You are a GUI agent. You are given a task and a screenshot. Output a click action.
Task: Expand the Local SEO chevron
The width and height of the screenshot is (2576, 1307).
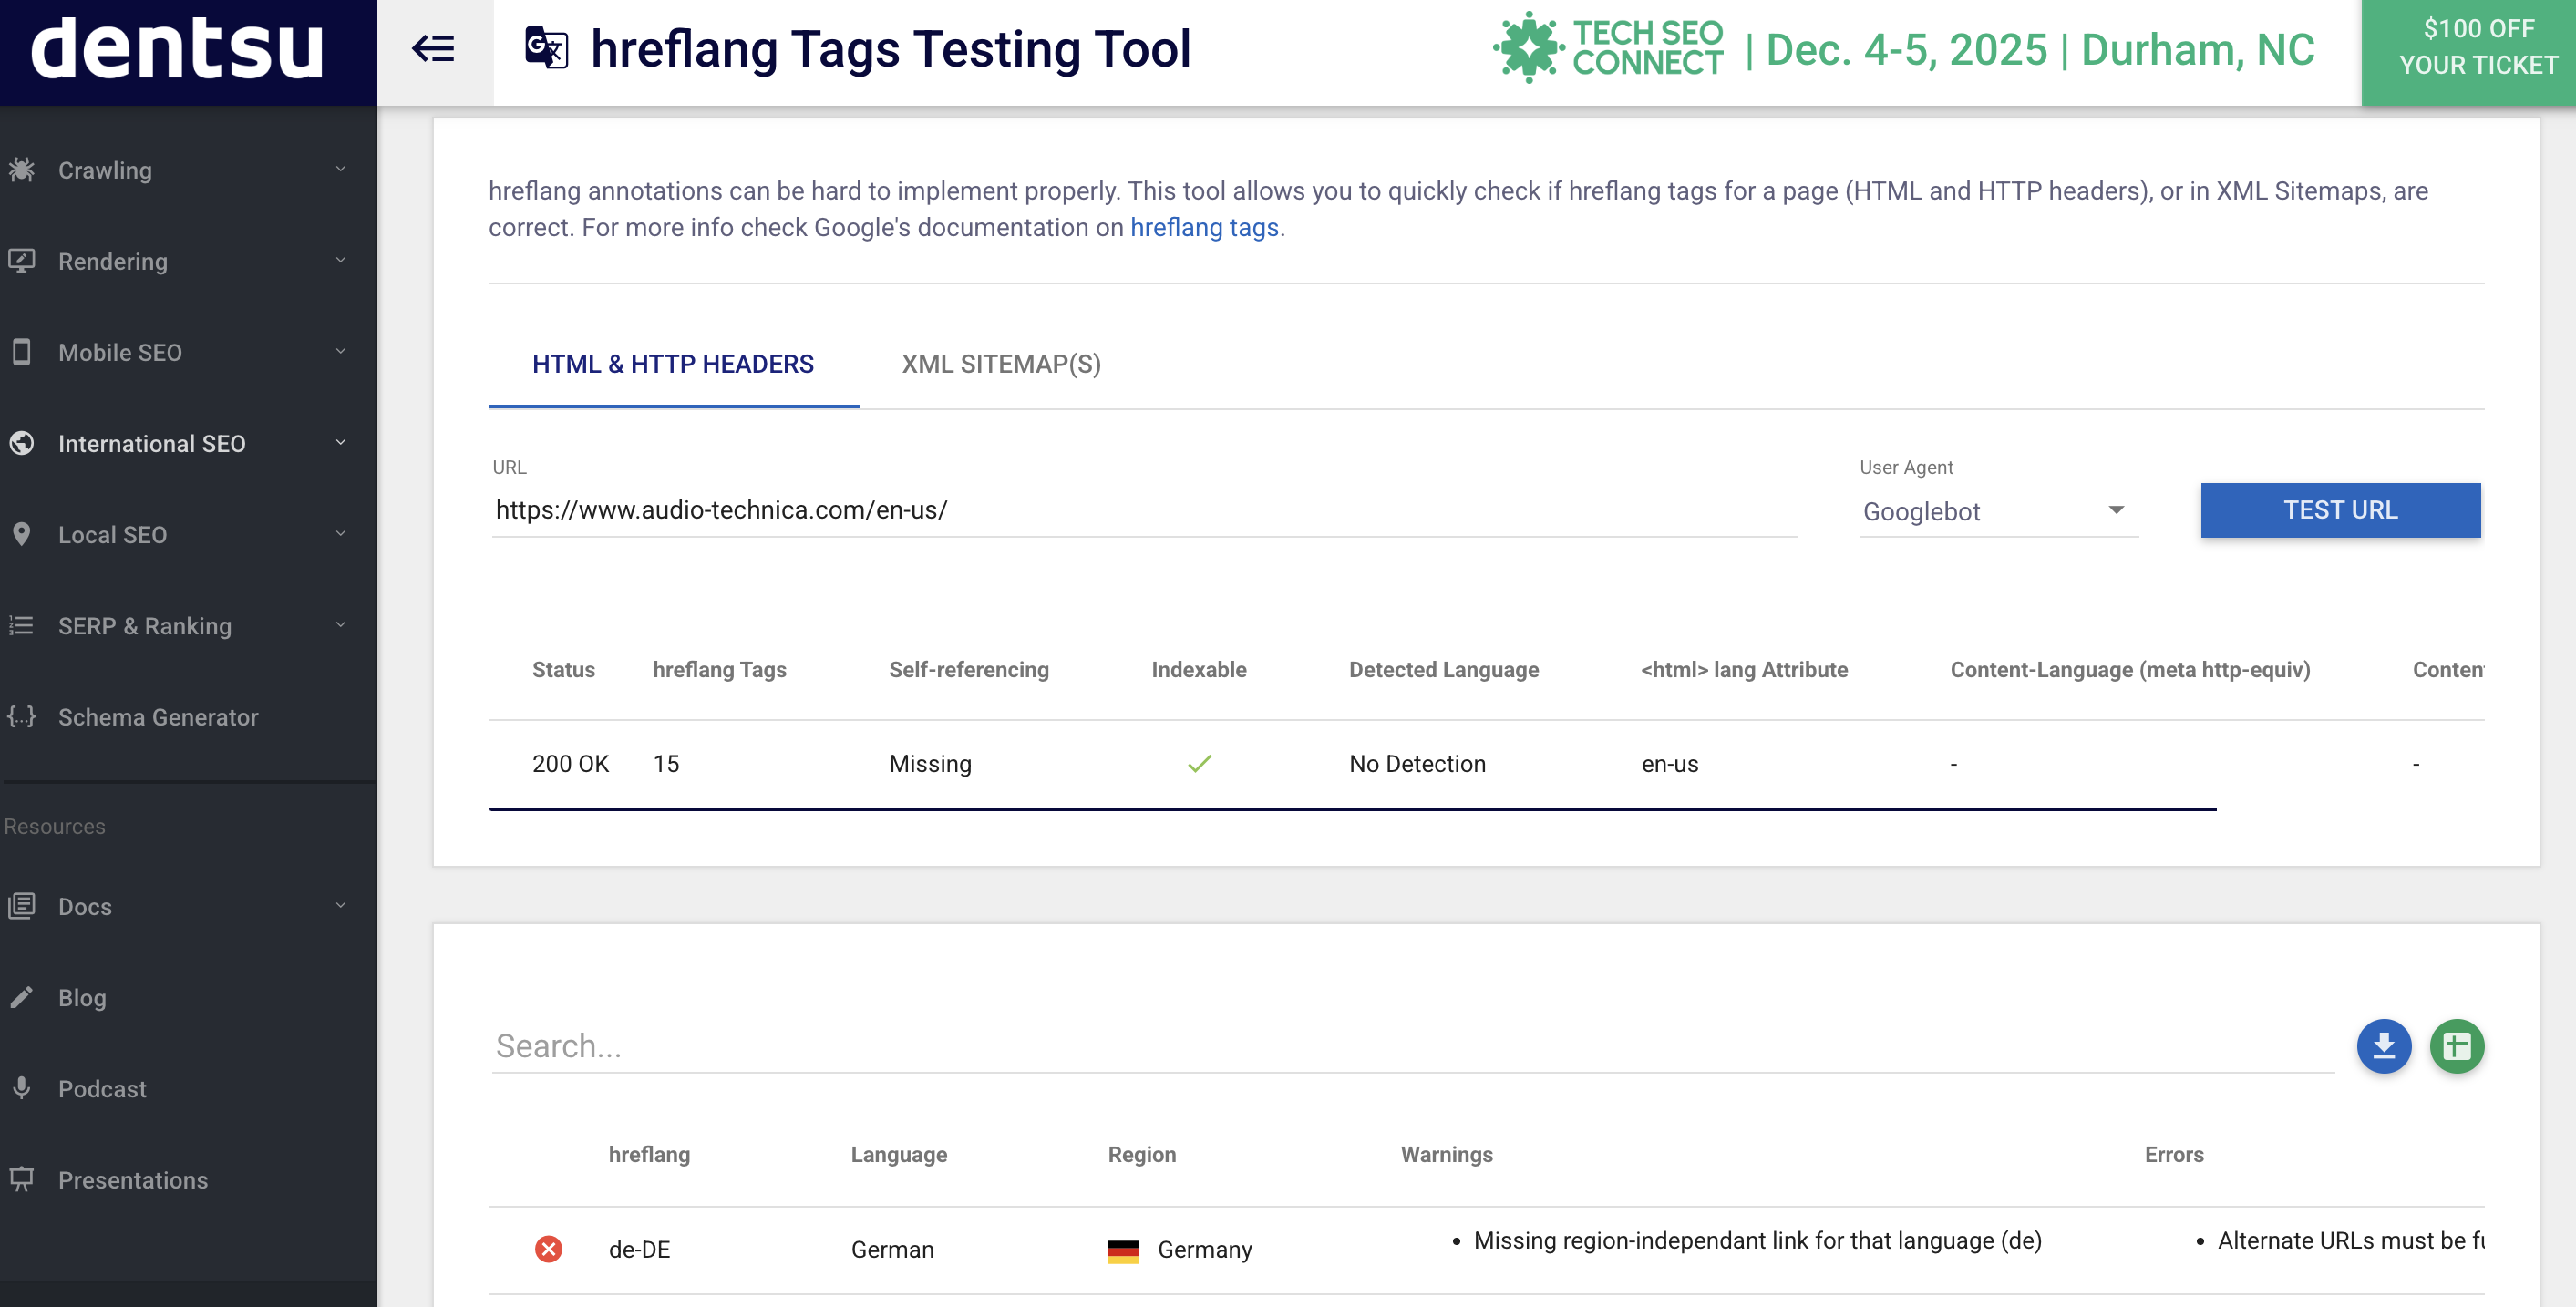(341, 533)
